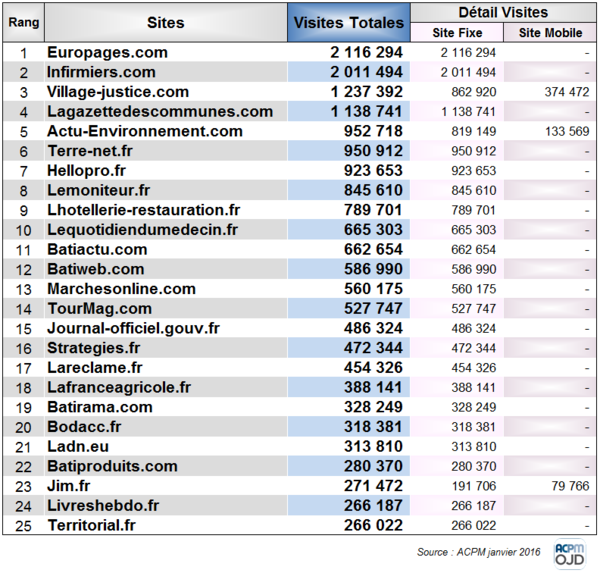This screenshot has width=600, height=573.
Task: Click the bold total 2 011 494
Action: [367, 72]
